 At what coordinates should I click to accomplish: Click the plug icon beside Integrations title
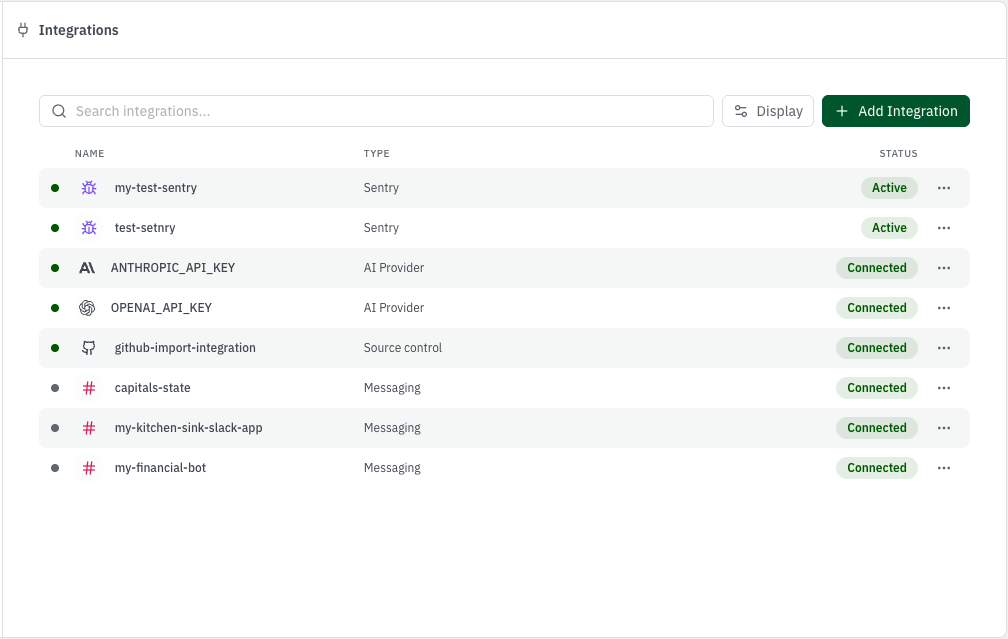click(23, 30)
